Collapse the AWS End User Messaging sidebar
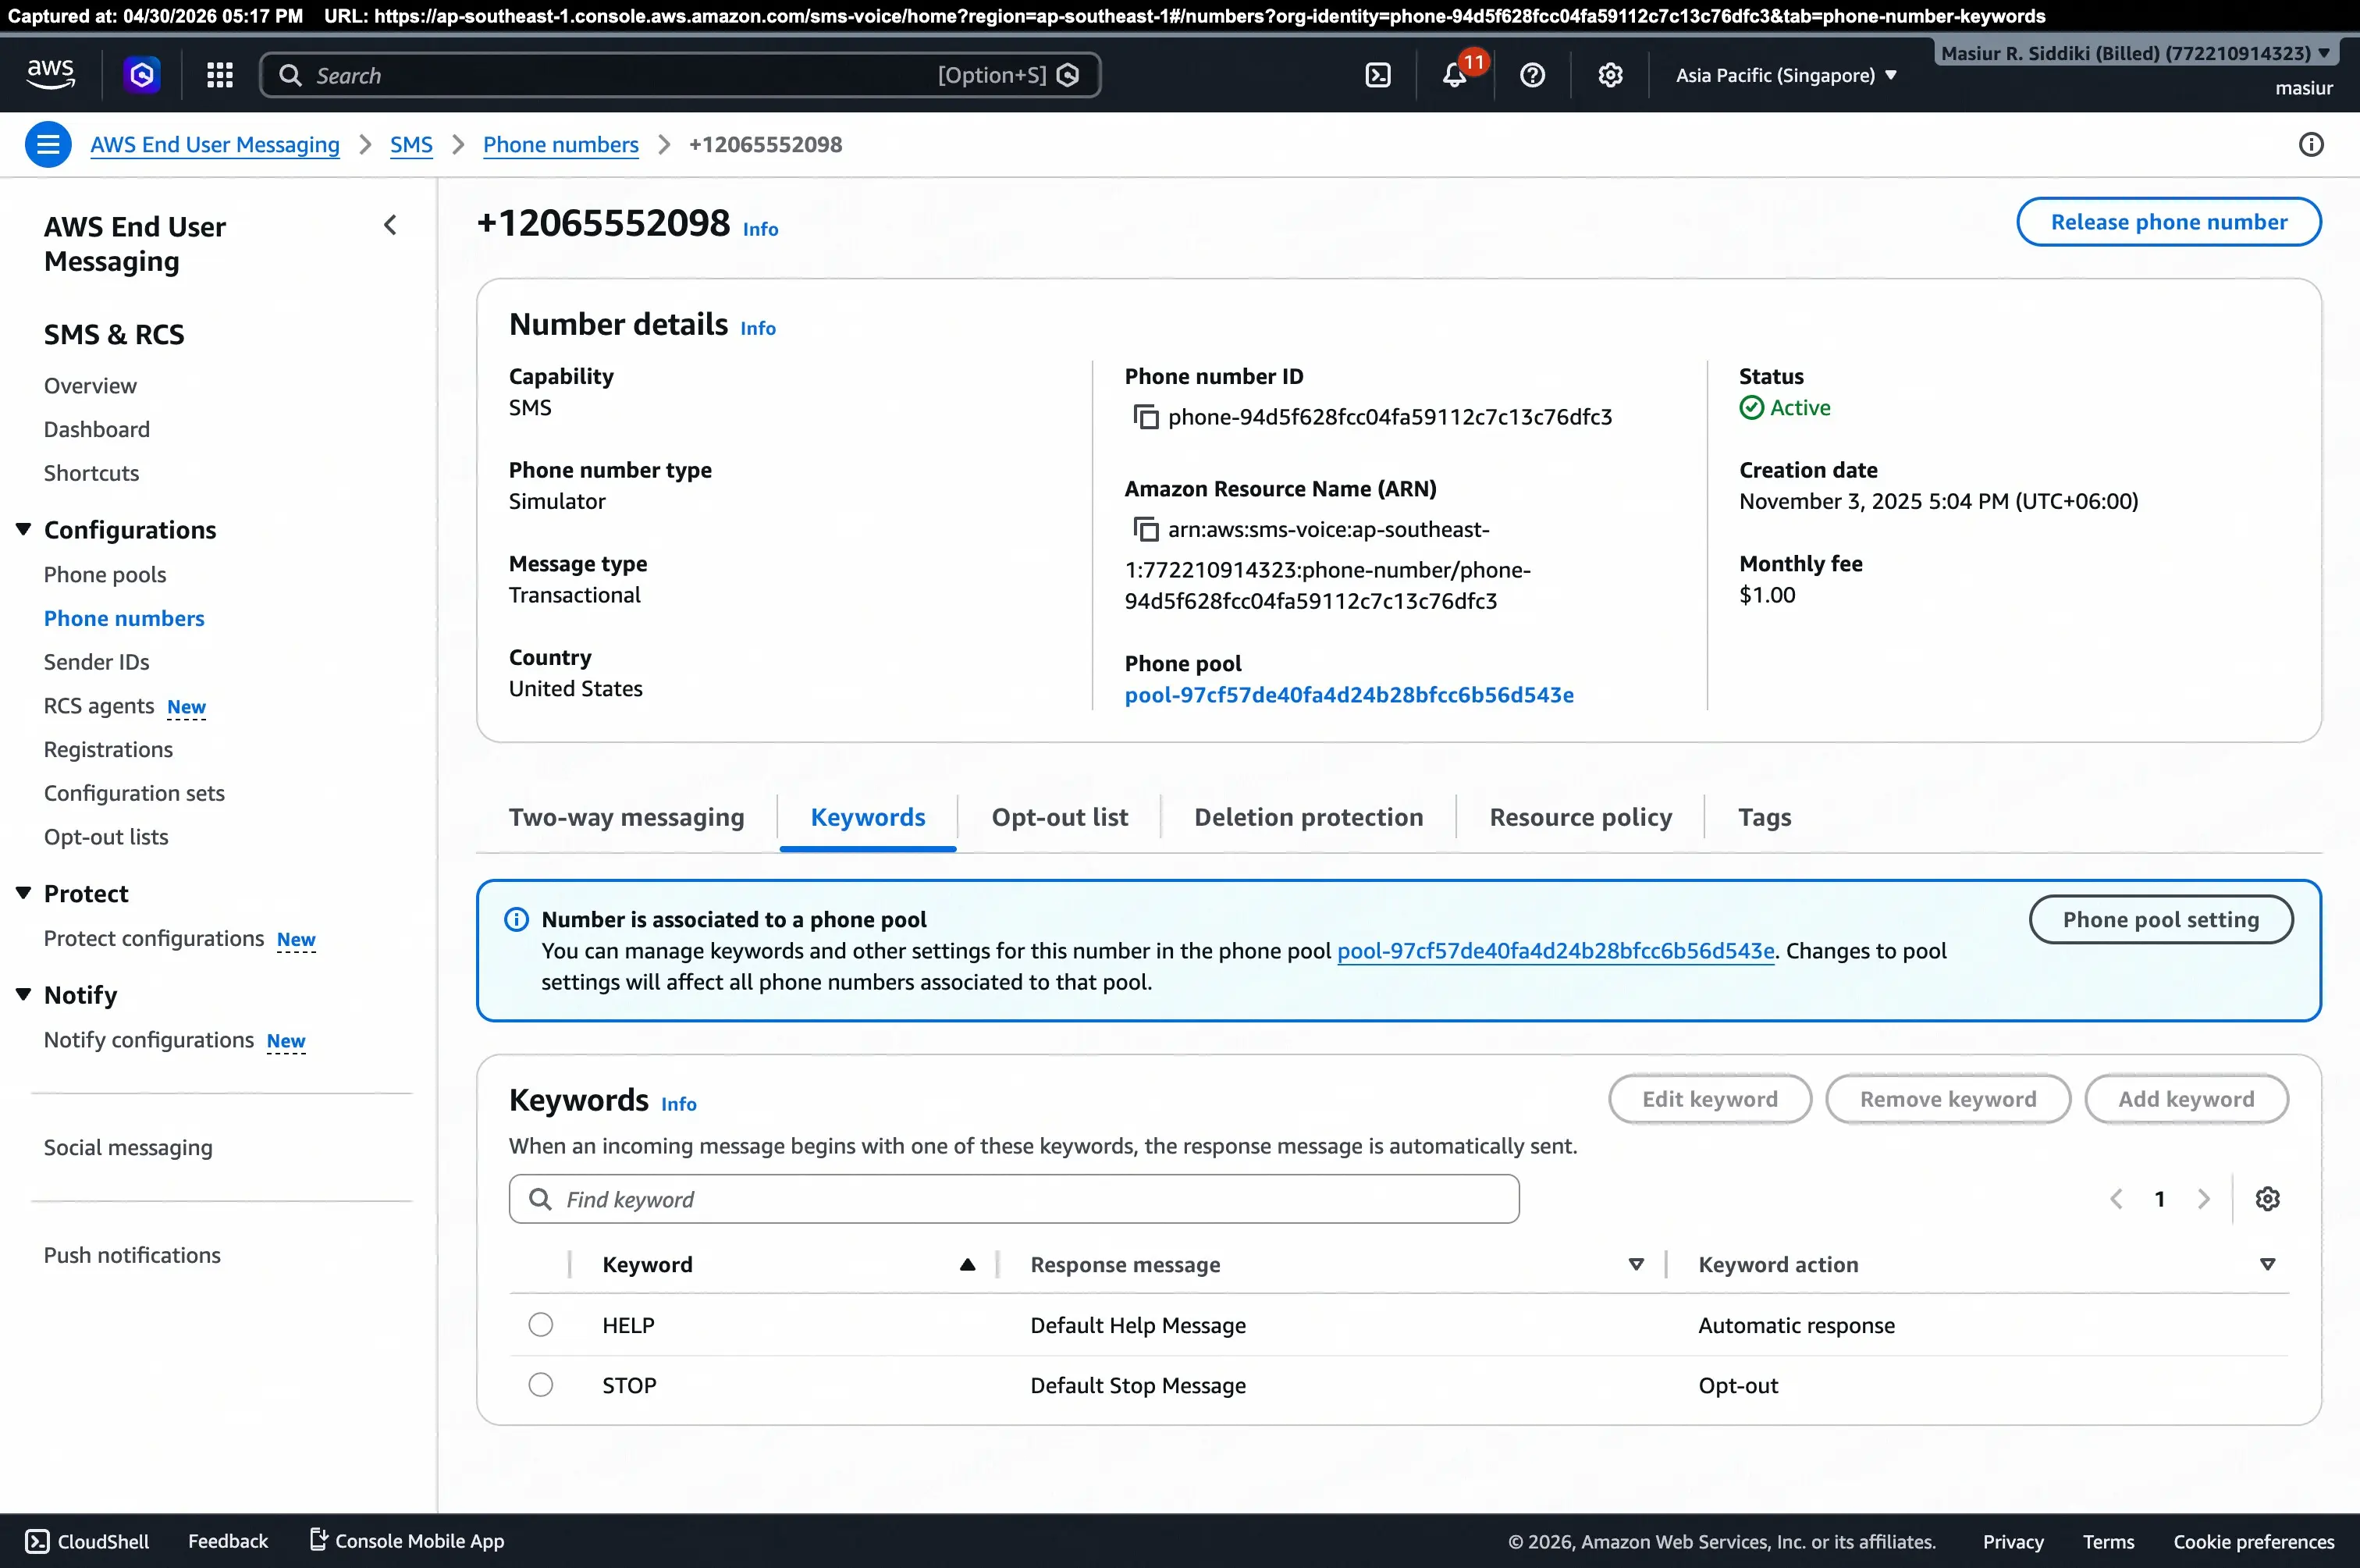2360x1568 pixels. pos(390,225)
